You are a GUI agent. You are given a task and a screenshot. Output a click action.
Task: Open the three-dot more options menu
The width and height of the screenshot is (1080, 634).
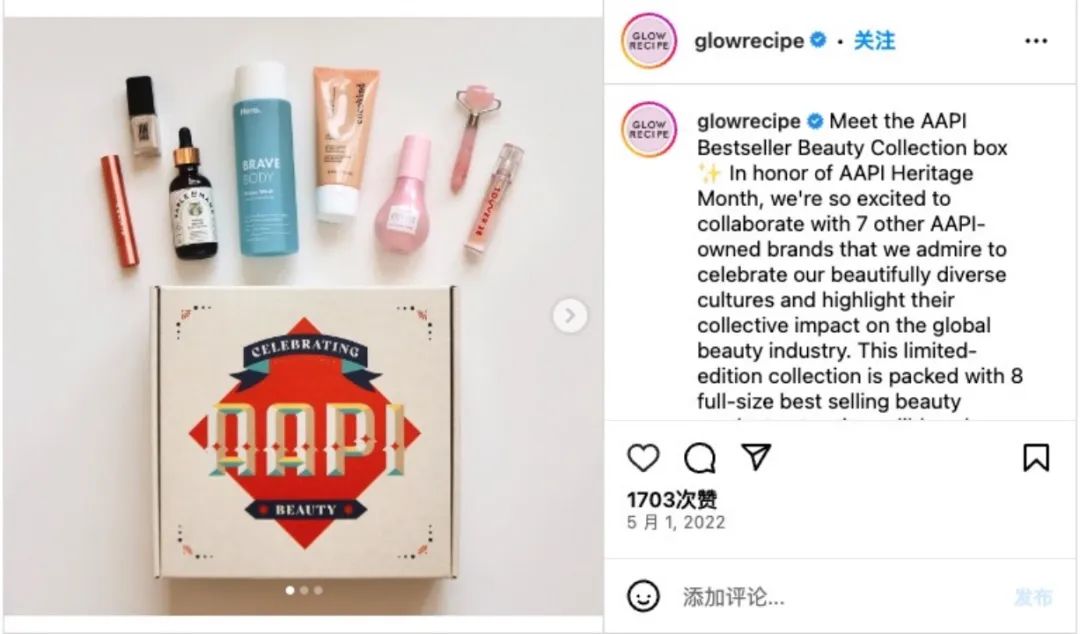pos(1036,41)
